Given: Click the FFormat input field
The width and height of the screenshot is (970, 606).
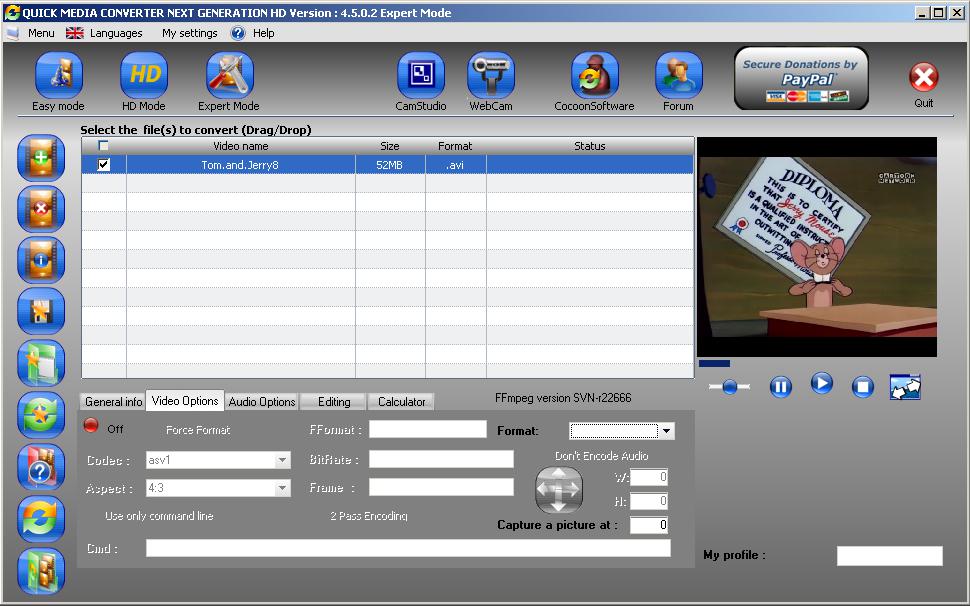Looking at the screenshot, I should (428, 429).
